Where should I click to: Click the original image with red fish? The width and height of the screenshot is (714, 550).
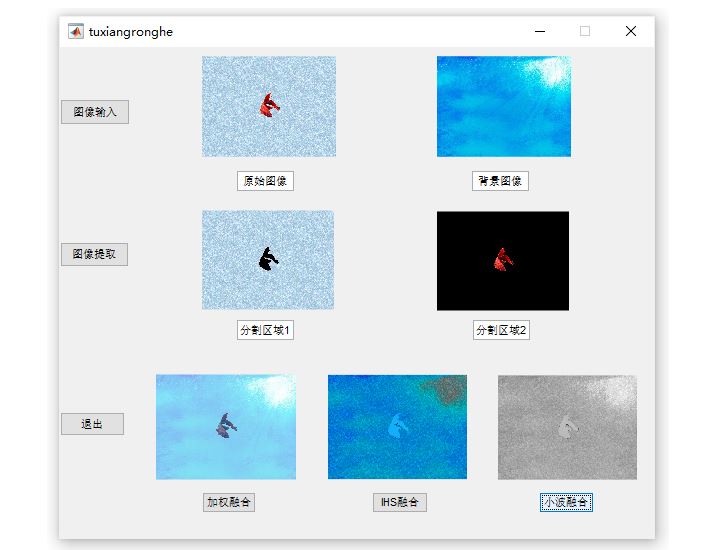point(269,107)
